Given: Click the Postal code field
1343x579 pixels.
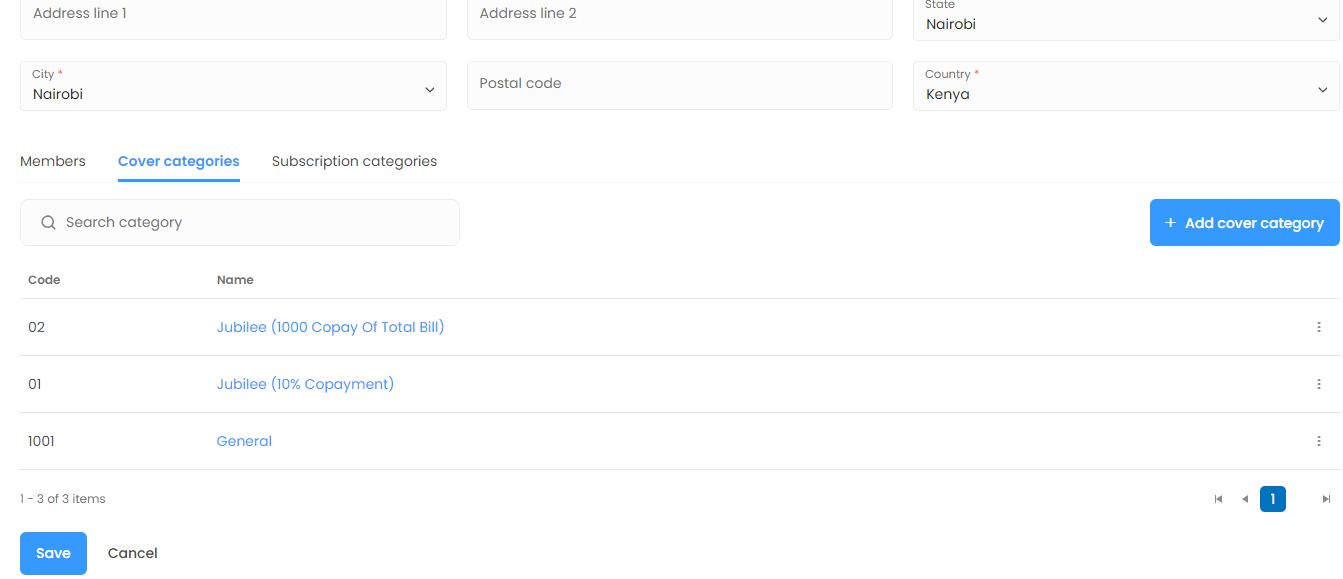Looking at the screenshot, I should tap(679, 86).
